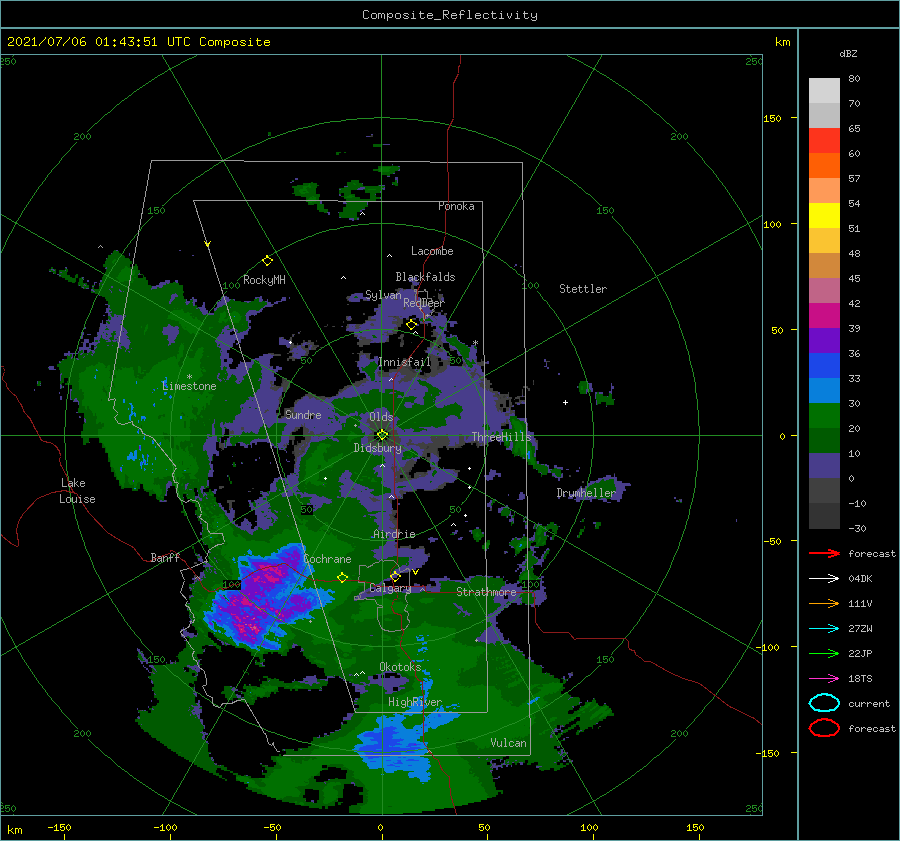Image resolution: width=900 pixels, height=841 pixels.
Task: Click the Ponoka label
Action: click(x=456, y=206)
